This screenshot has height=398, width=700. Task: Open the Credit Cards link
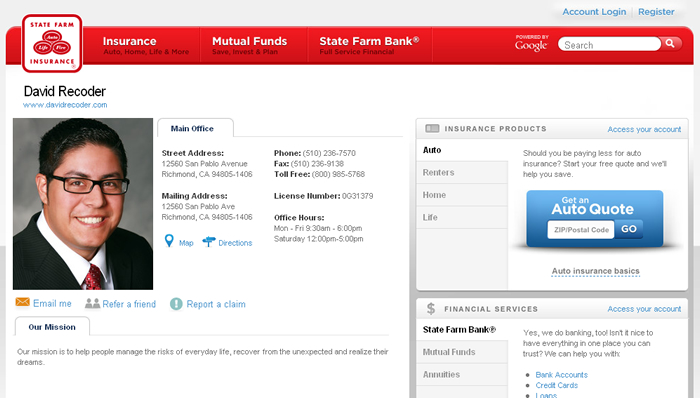coord(557,385)
